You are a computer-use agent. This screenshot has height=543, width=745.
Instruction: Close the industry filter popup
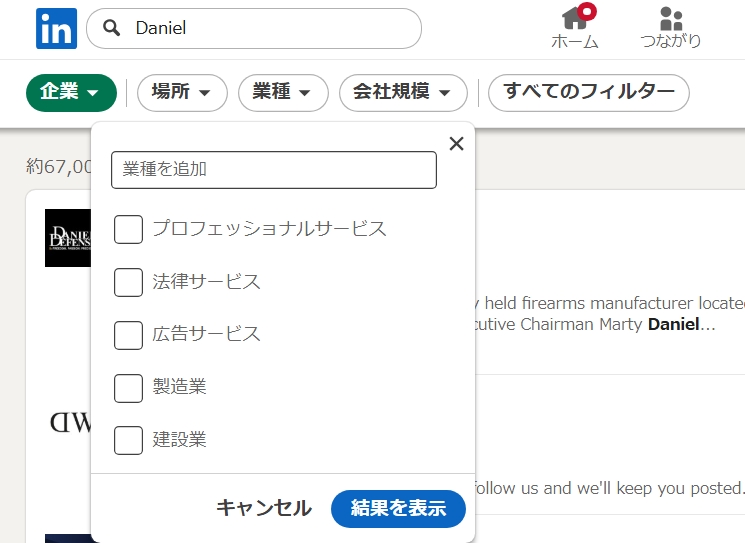[x=457, y=144]
